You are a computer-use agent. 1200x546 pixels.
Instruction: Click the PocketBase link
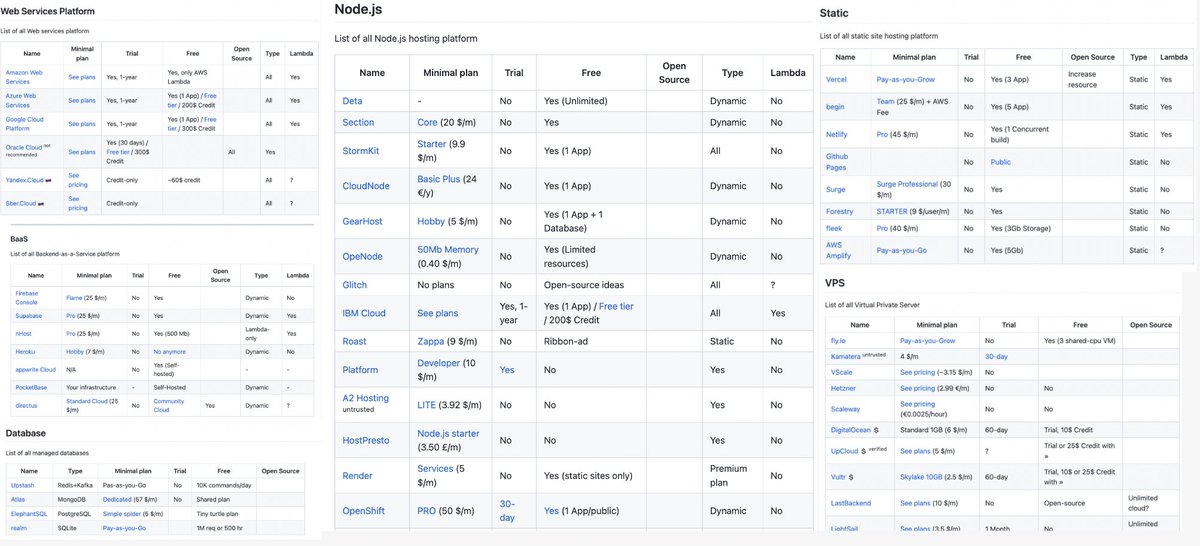32,387
